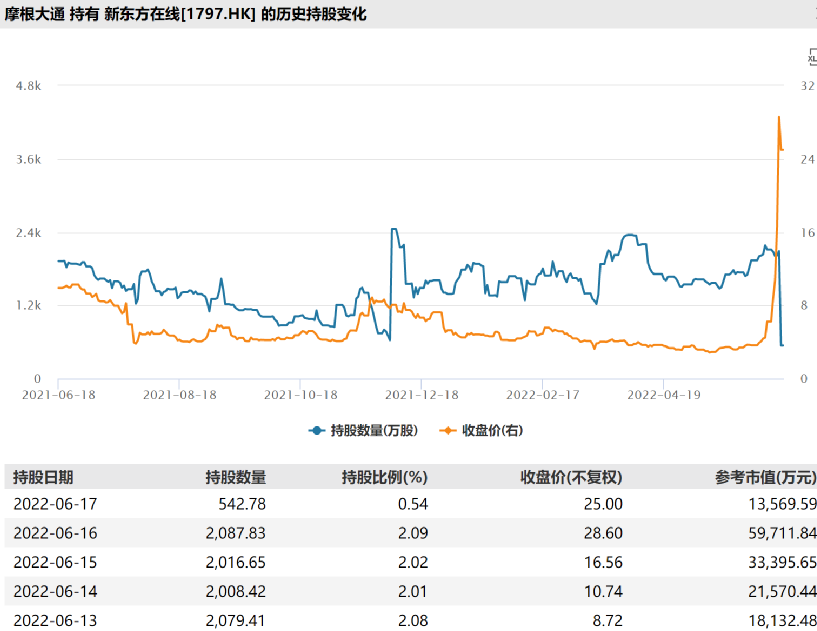Click the 2021-06-18 x-axis date label
817x631 pixels.
[59, 395]
